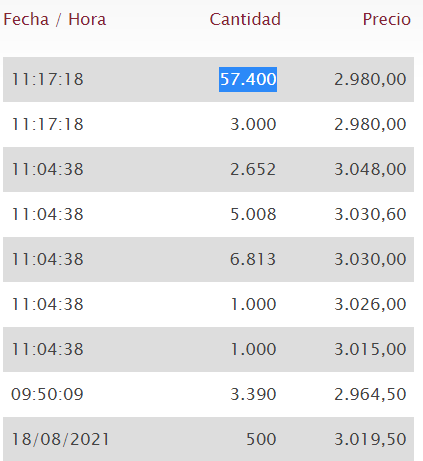Click the 5.008 quantity value
This screenshot has height=461, width=423.
253,214
